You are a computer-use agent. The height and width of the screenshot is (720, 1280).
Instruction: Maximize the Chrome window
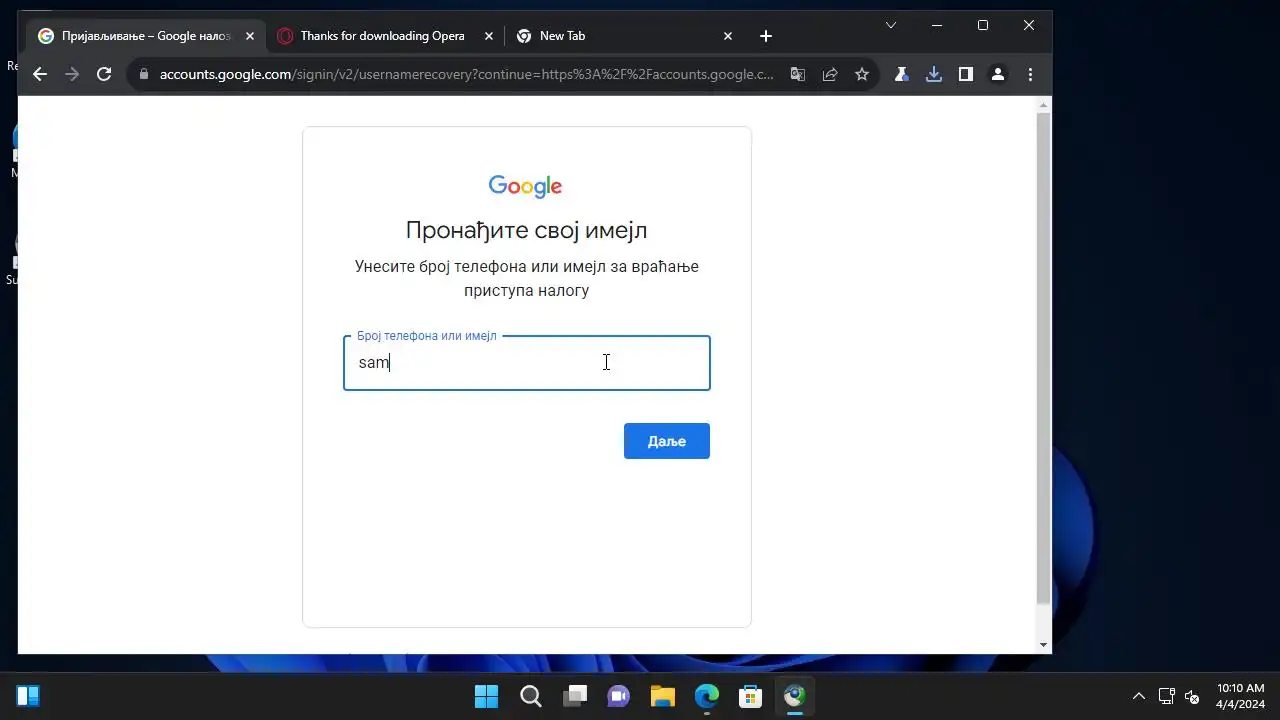point(983,25)
